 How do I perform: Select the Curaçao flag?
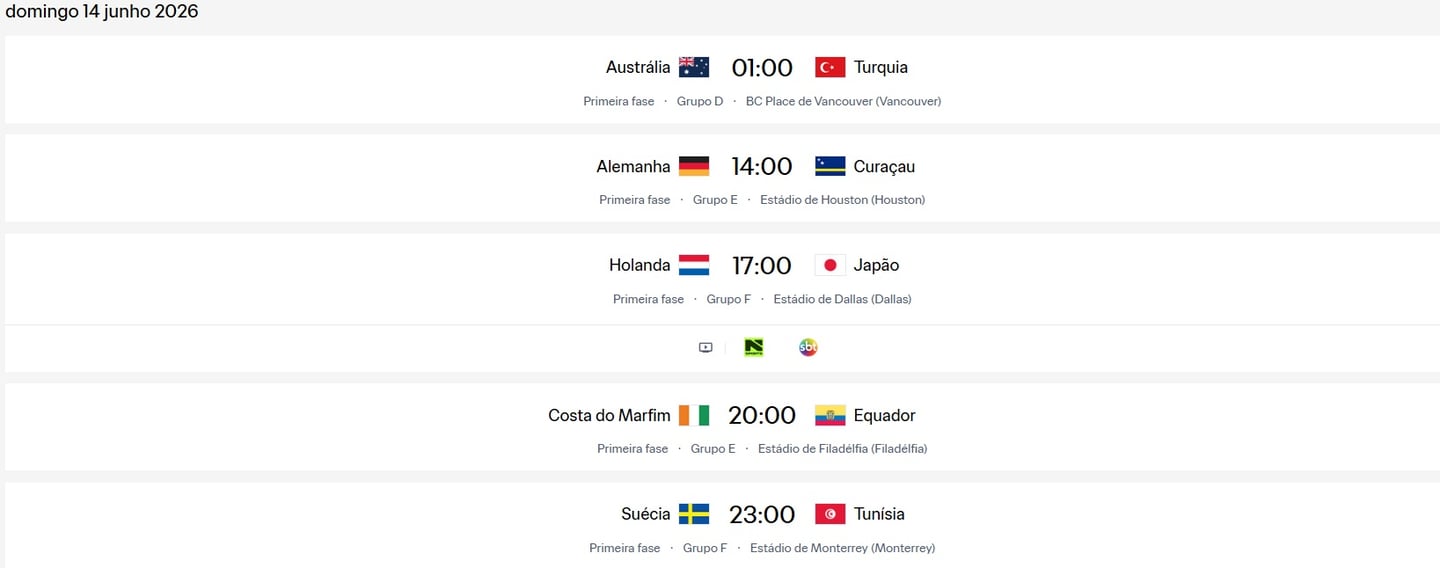pos(830,166)
